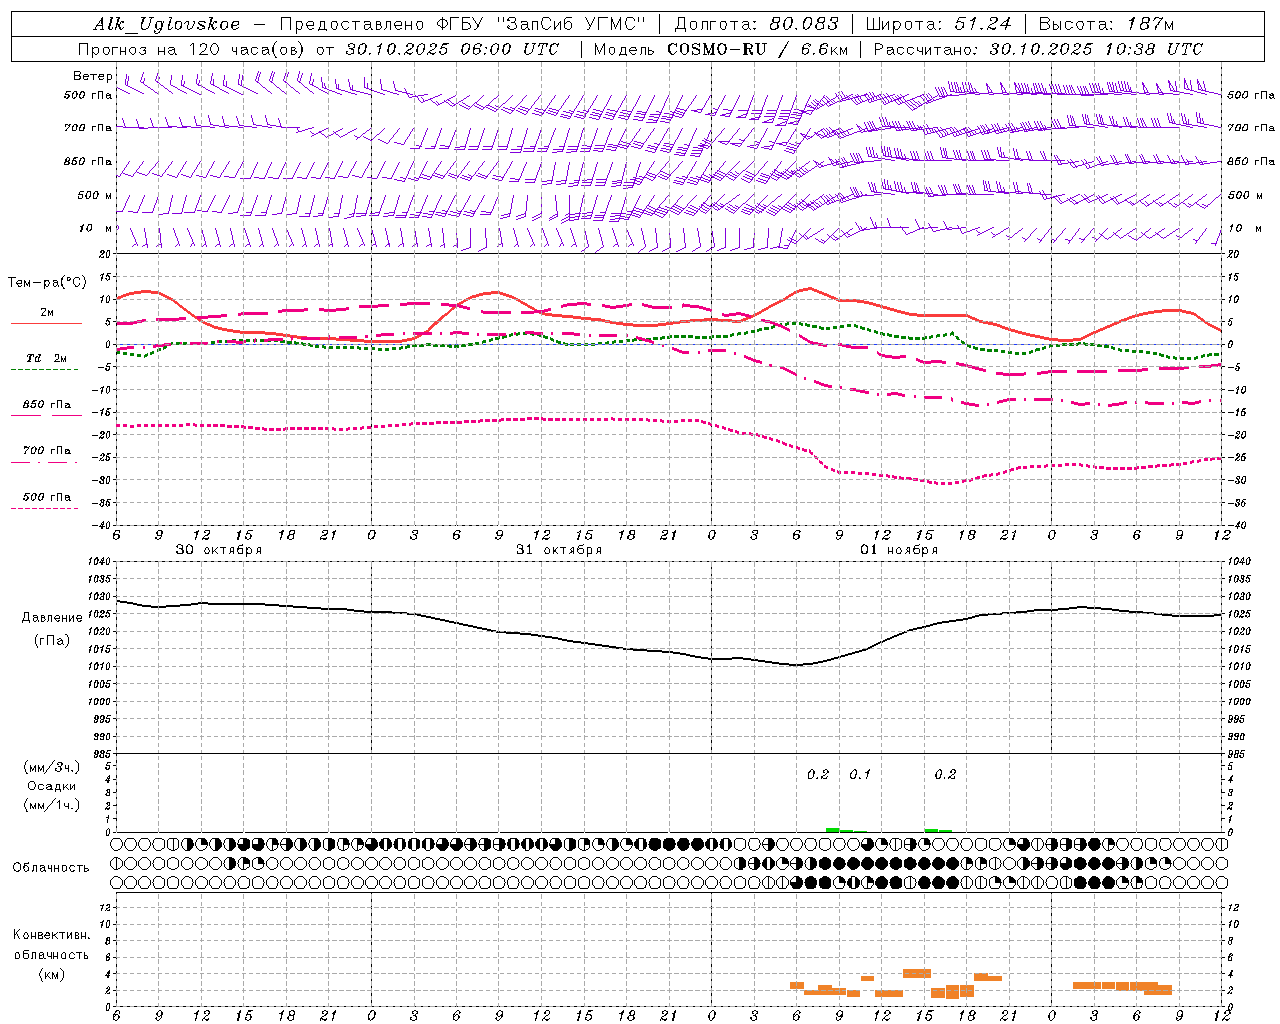Click the 'Td 2м' dew point legend entry

(47, 358)
